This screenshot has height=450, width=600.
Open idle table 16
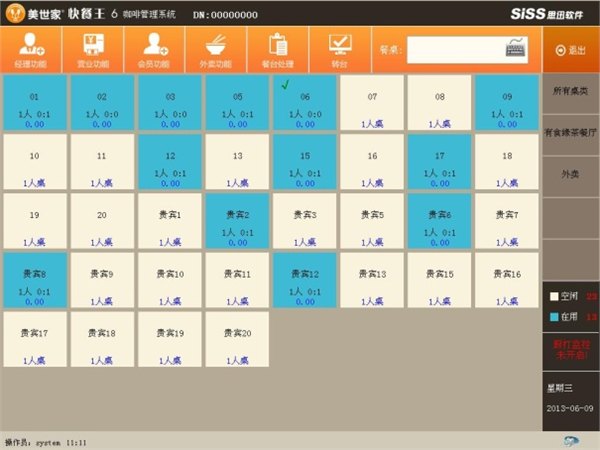(x=372, y=162)
